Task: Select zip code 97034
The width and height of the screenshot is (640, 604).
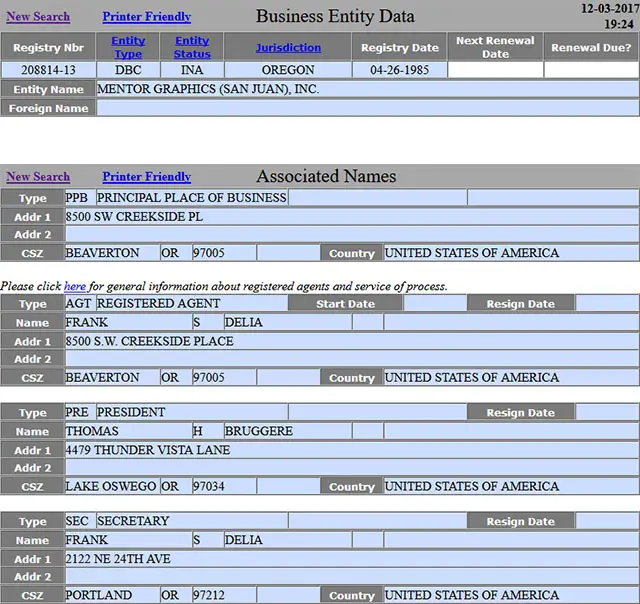Action: (209, 486)
